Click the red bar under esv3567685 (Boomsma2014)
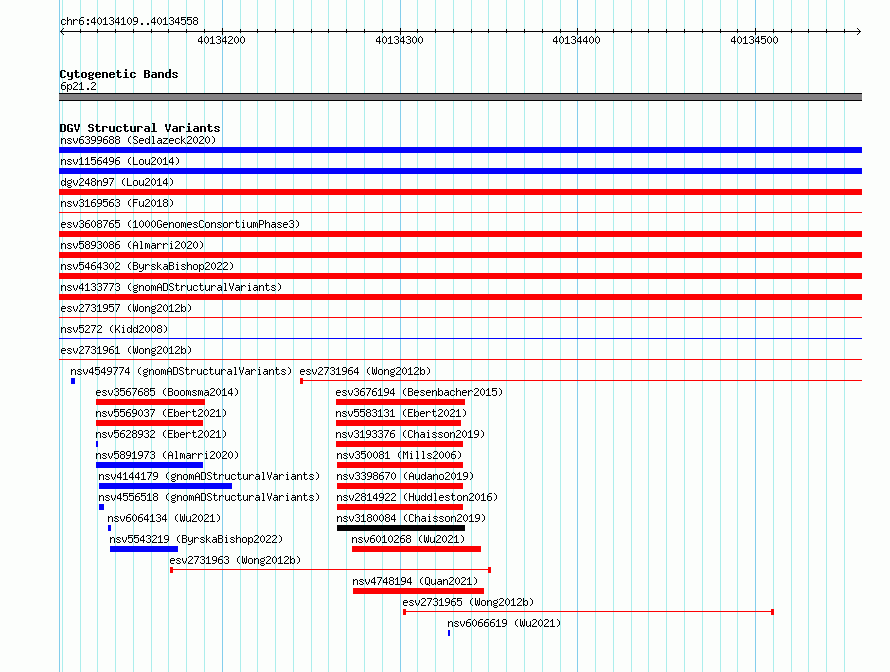Viewport: 890px width, 672px height. coord(150,402)
